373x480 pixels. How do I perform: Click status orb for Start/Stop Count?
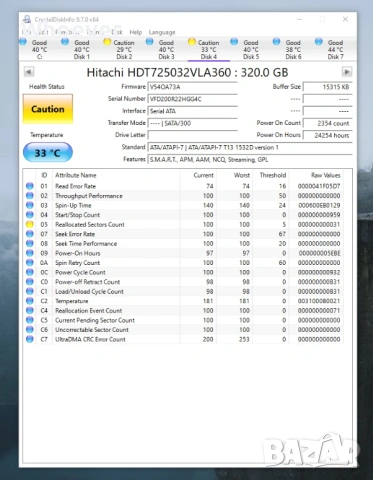(30, 215)
